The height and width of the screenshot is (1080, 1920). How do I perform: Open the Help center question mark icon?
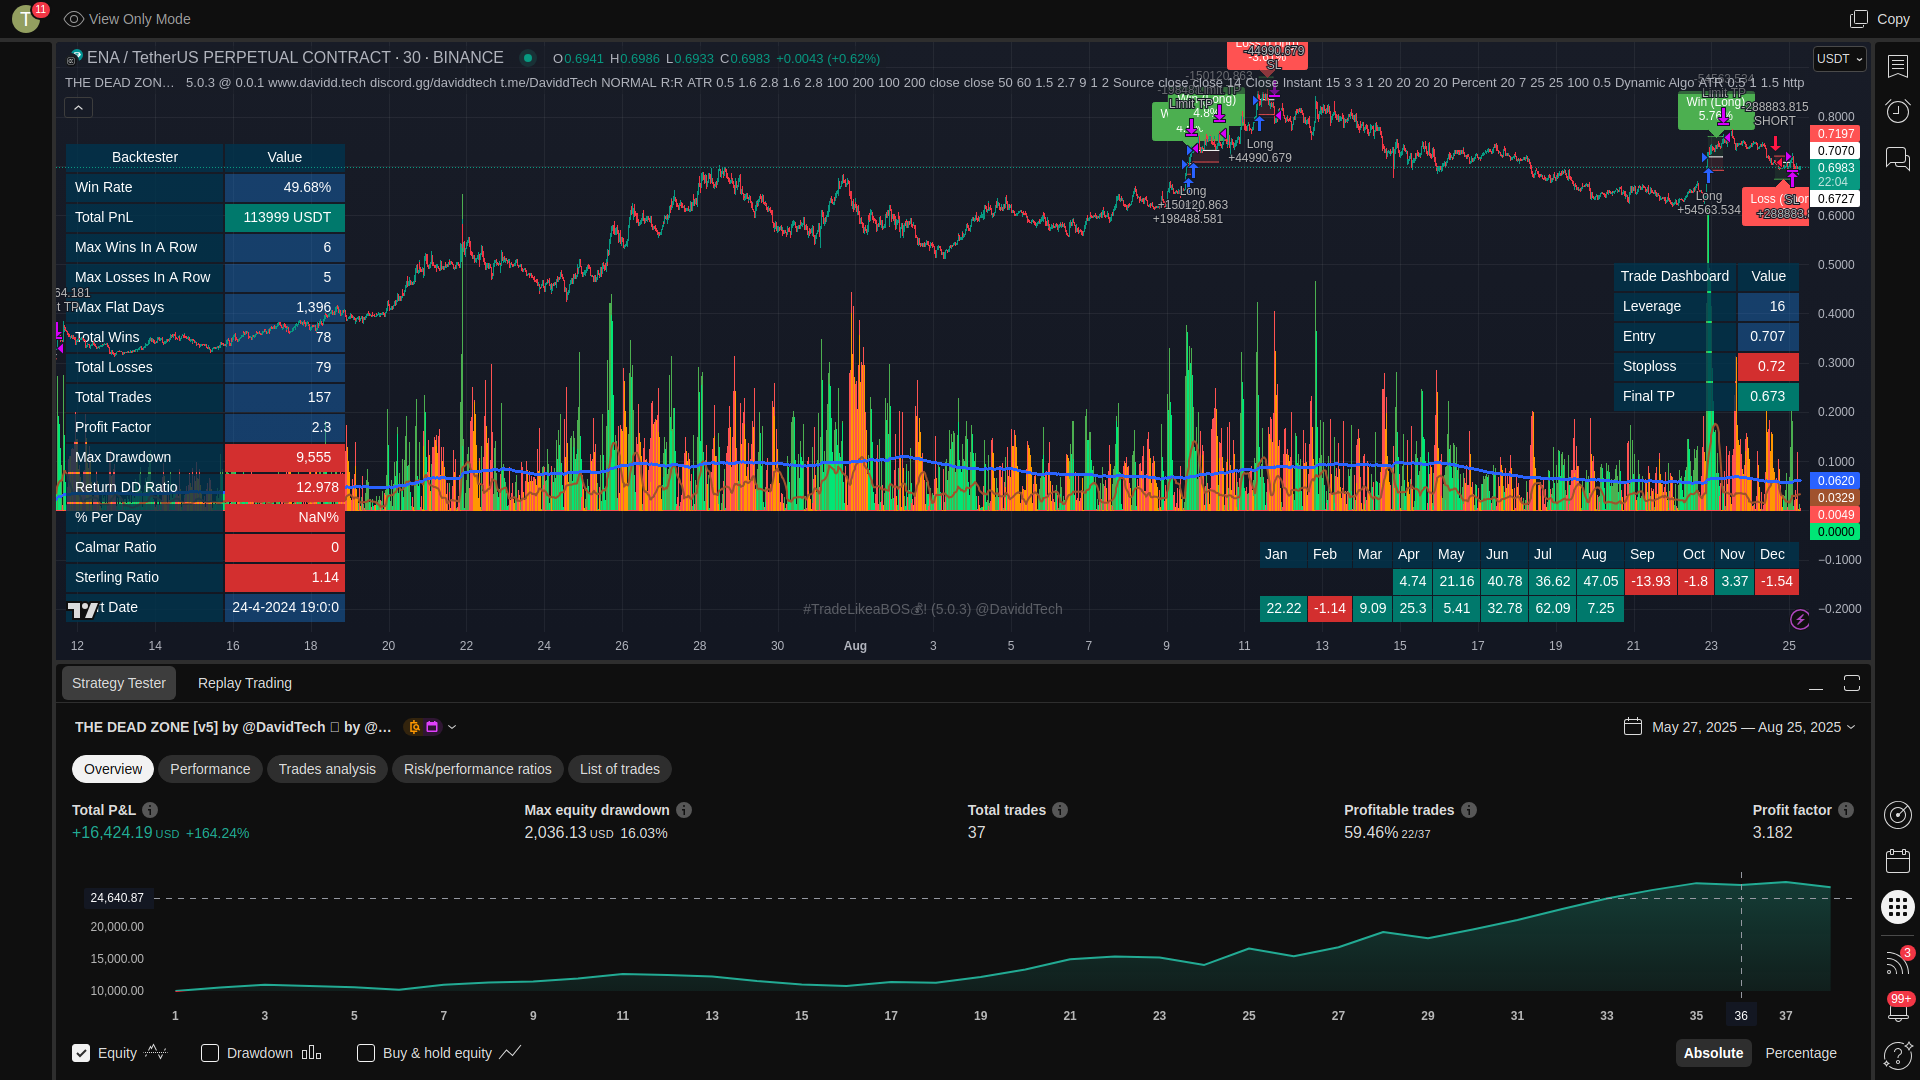coord(1897,1055)
